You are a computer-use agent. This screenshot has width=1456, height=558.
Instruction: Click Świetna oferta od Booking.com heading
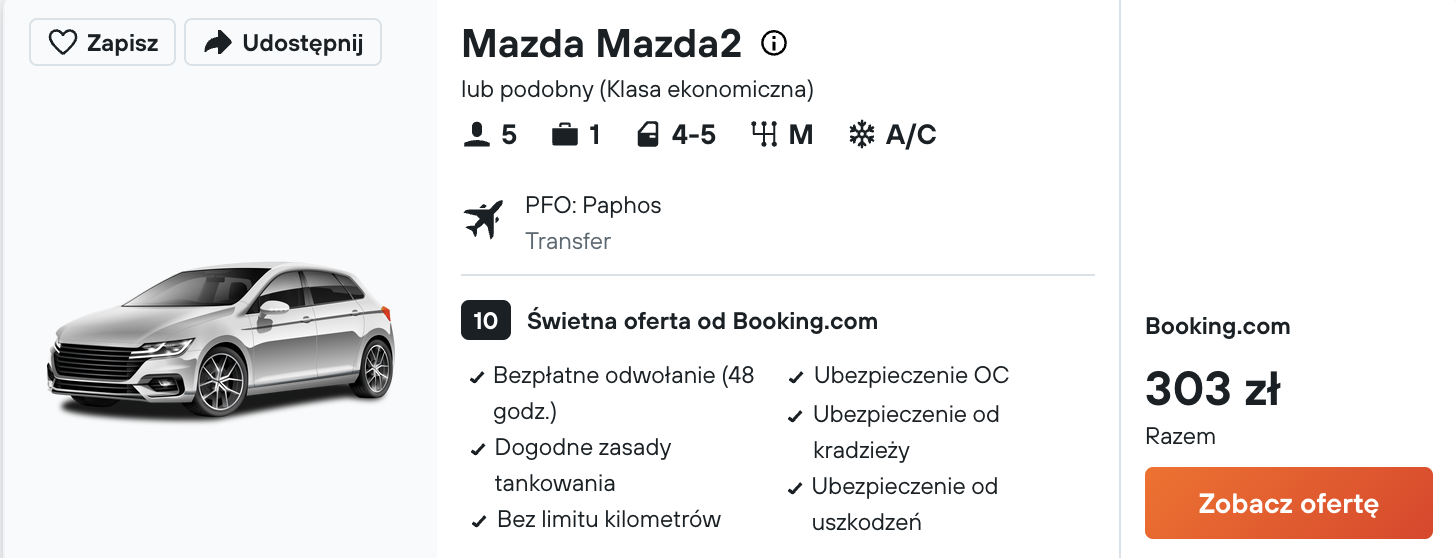tap(702, 321)
